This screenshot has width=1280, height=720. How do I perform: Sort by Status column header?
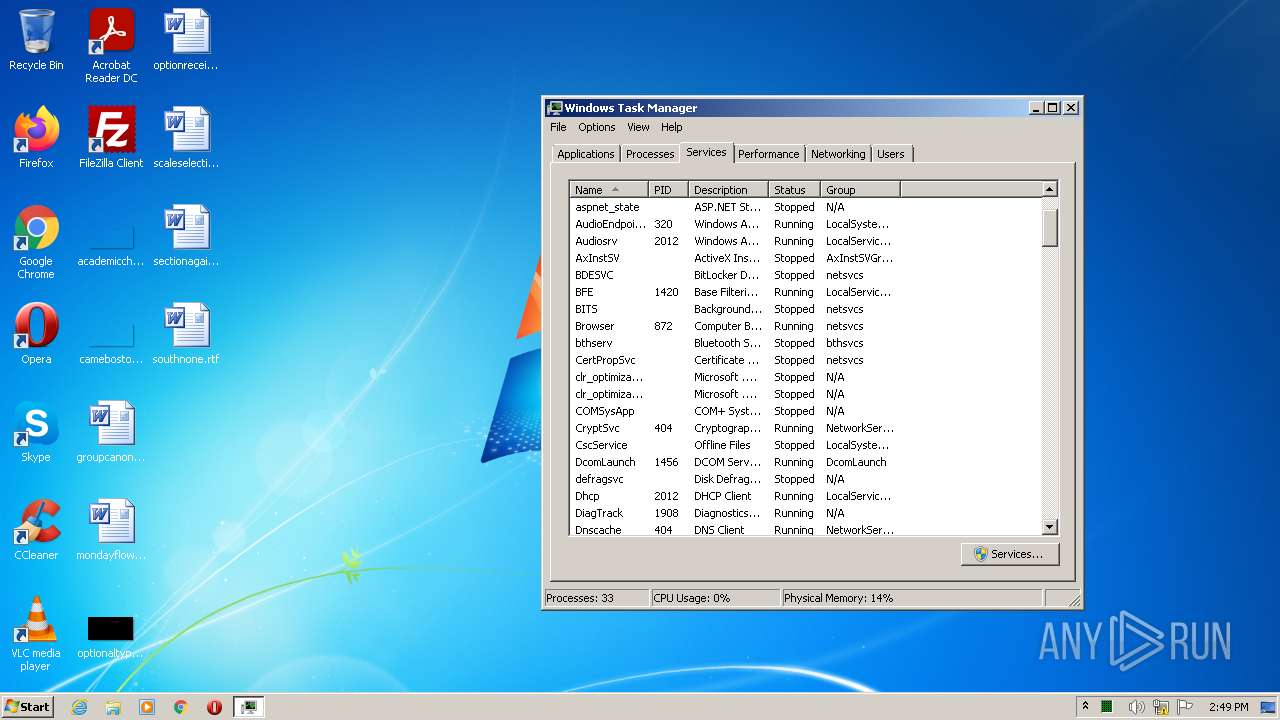pyautogui.click(x=794, y=190)
